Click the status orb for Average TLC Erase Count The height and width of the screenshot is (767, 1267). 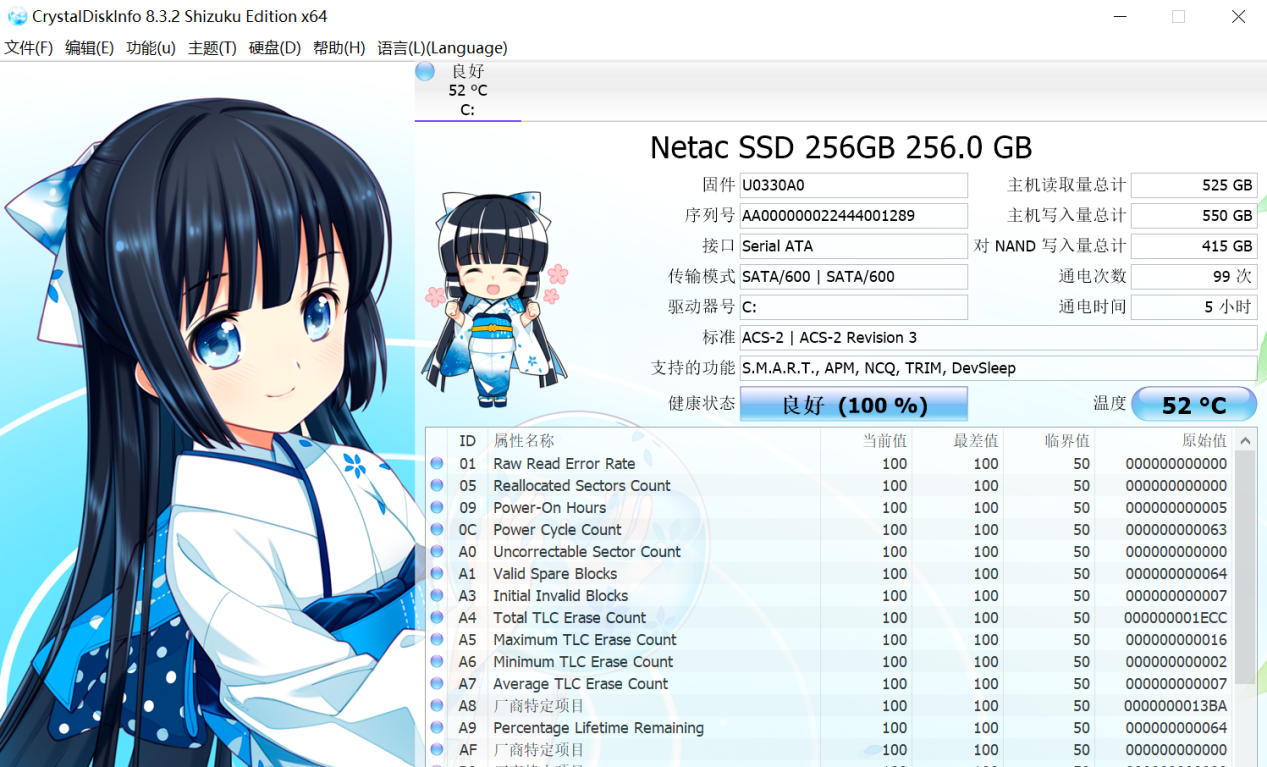[x=437, y=683]
